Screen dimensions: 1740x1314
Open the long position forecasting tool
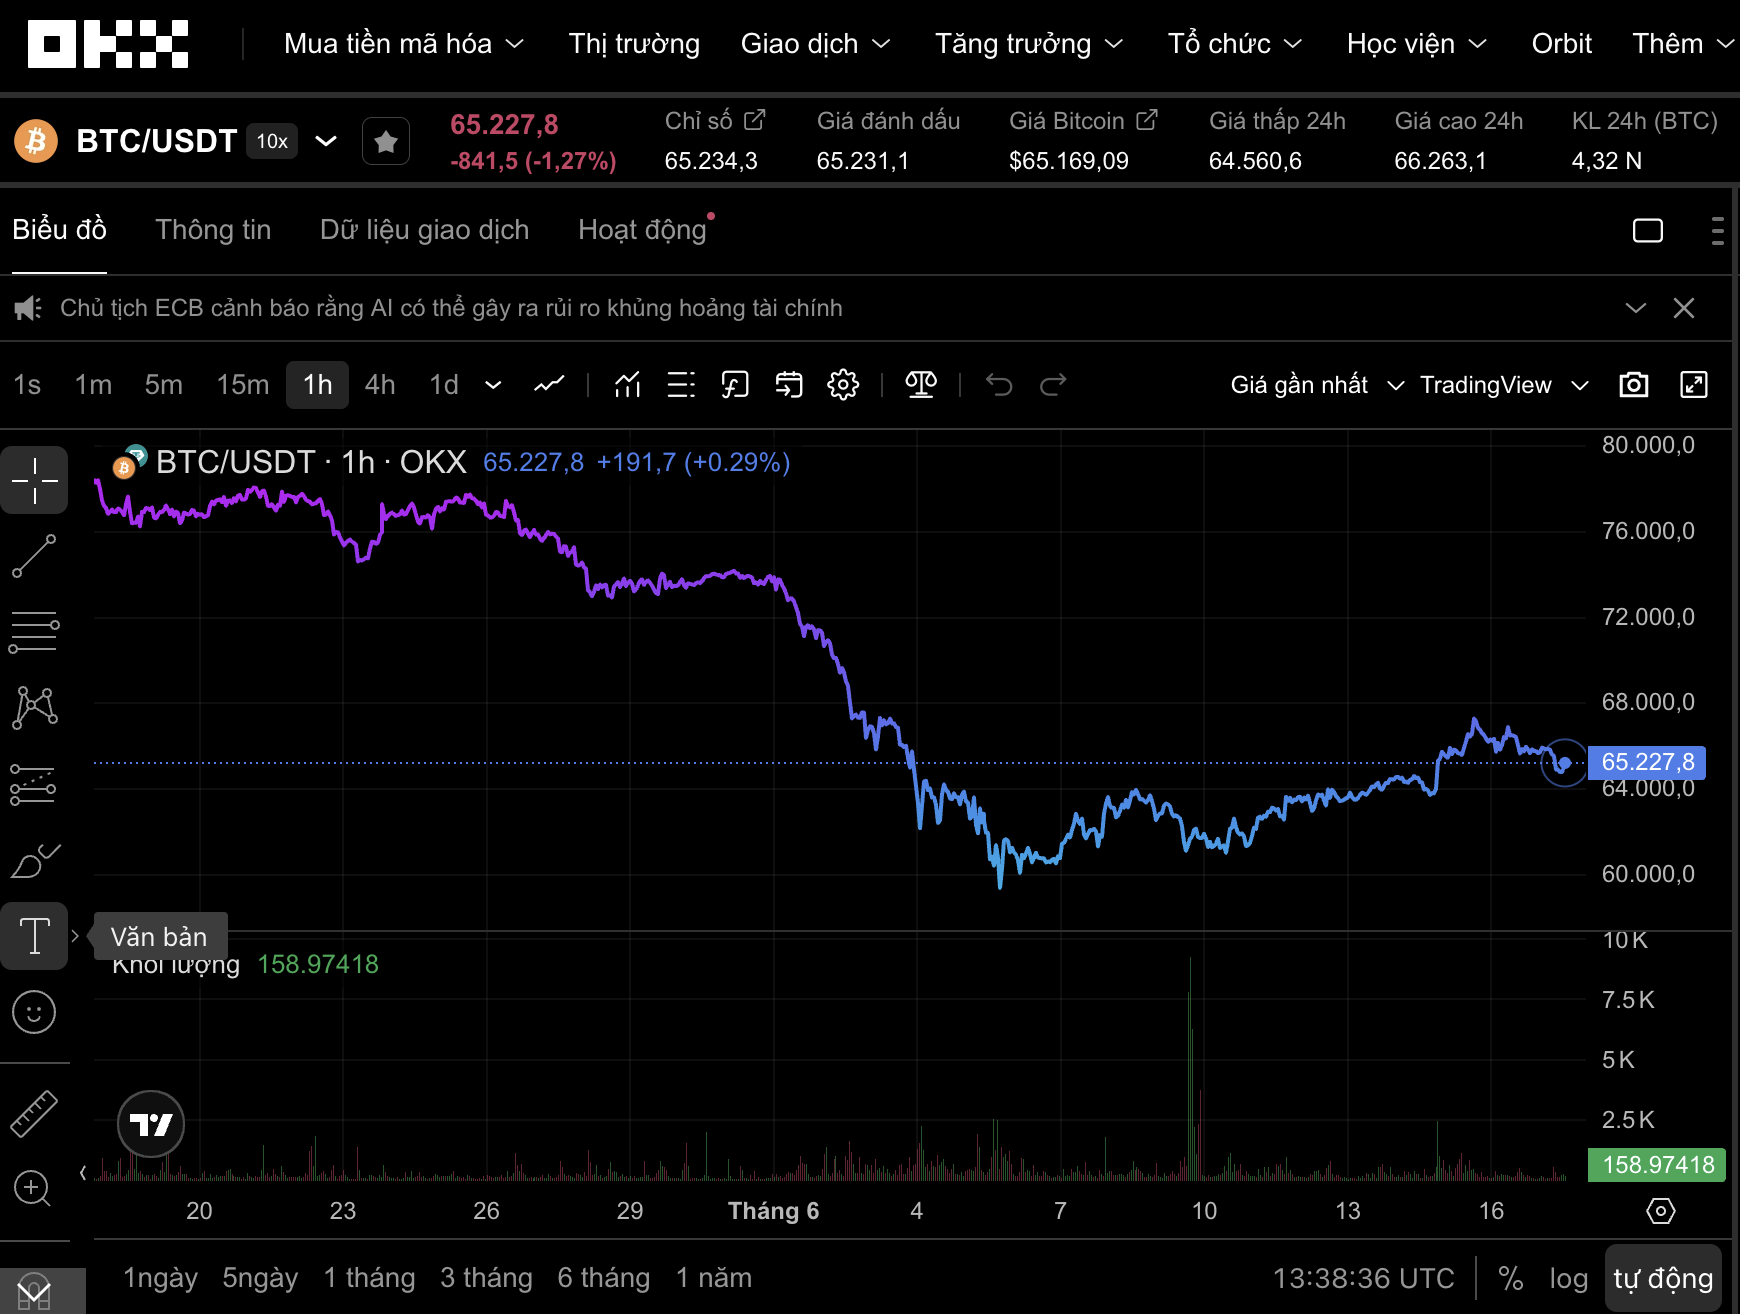(x=34, y=784)
